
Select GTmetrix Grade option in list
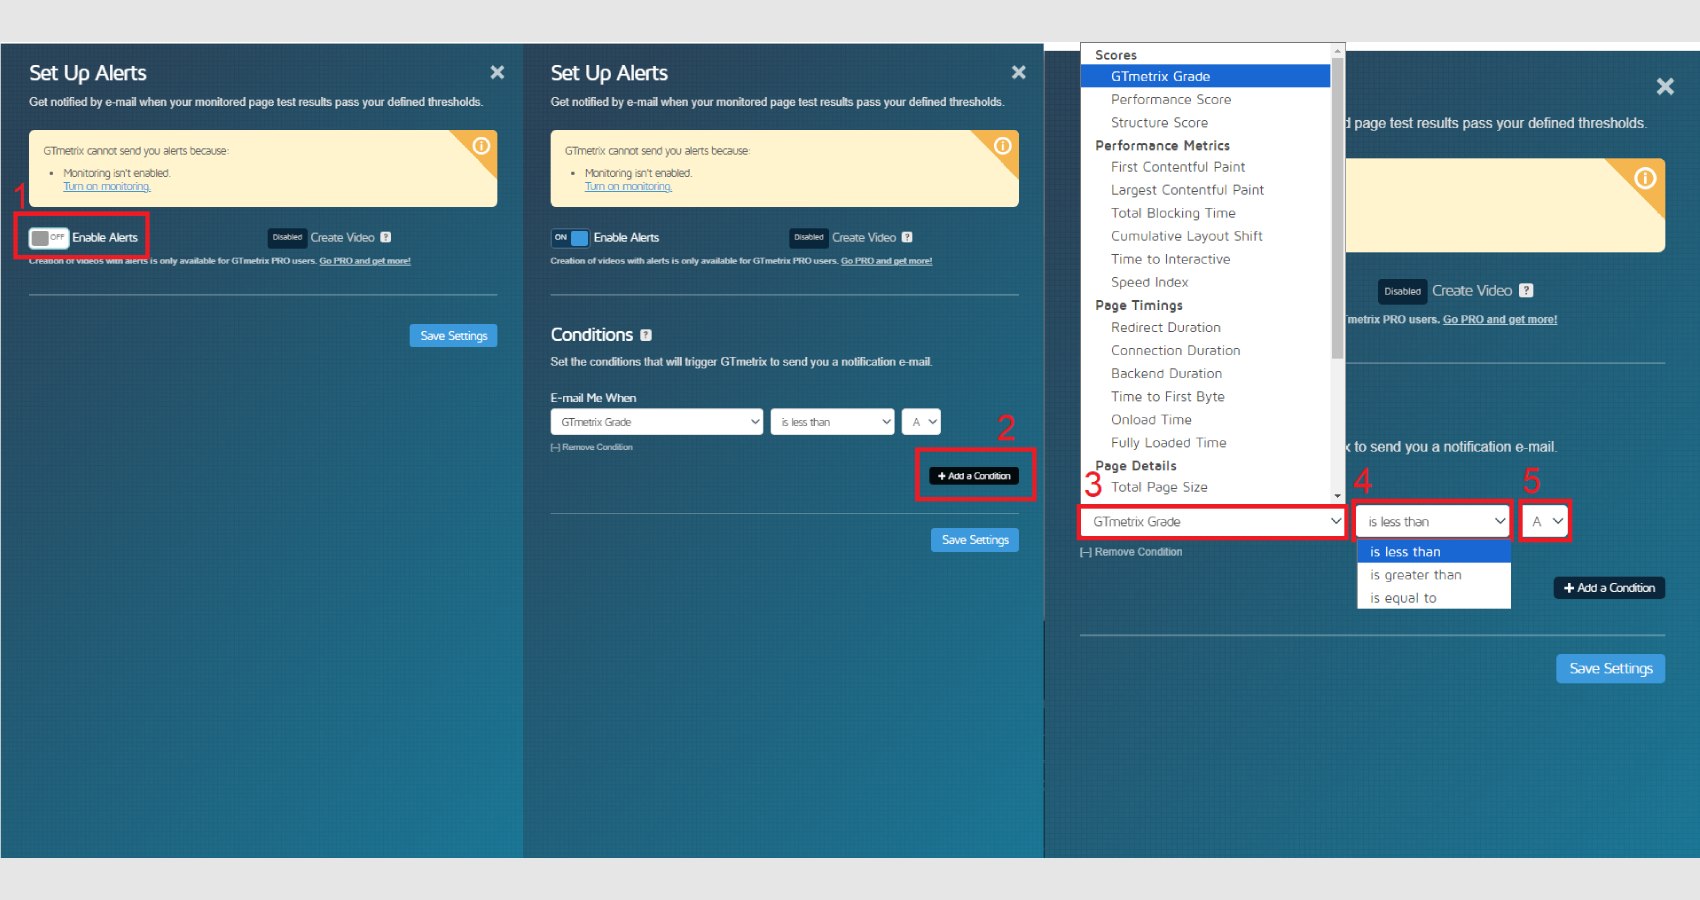[x=1205, y=76]
